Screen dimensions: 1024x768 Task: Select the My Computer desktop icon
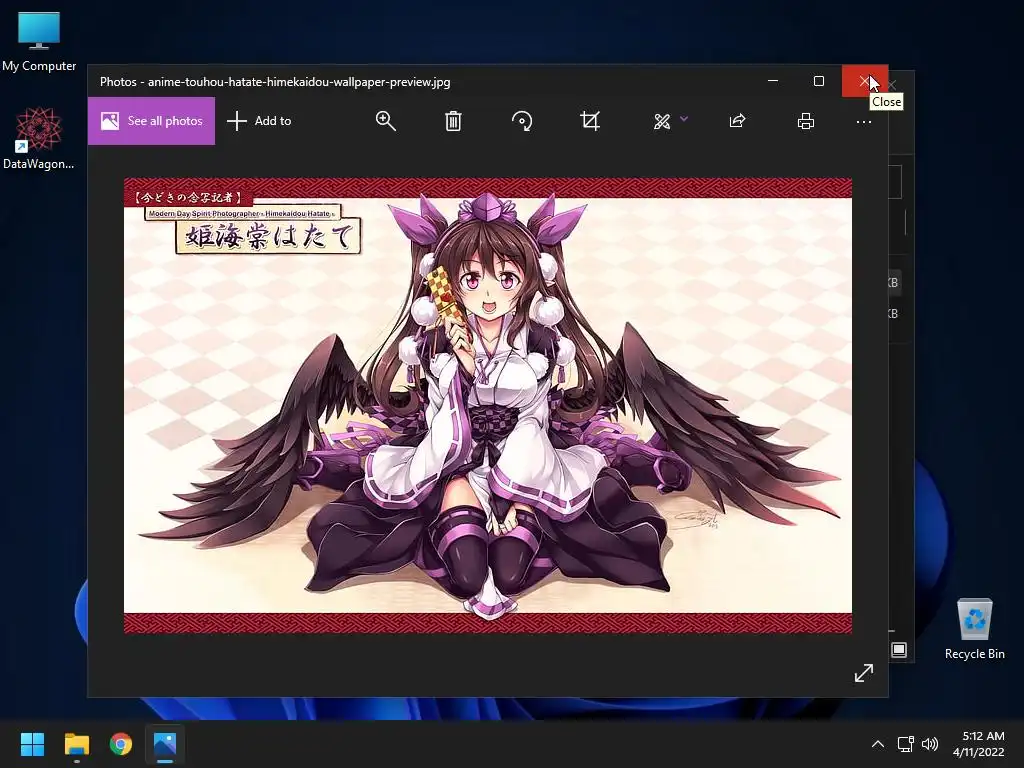pos(39,42)
